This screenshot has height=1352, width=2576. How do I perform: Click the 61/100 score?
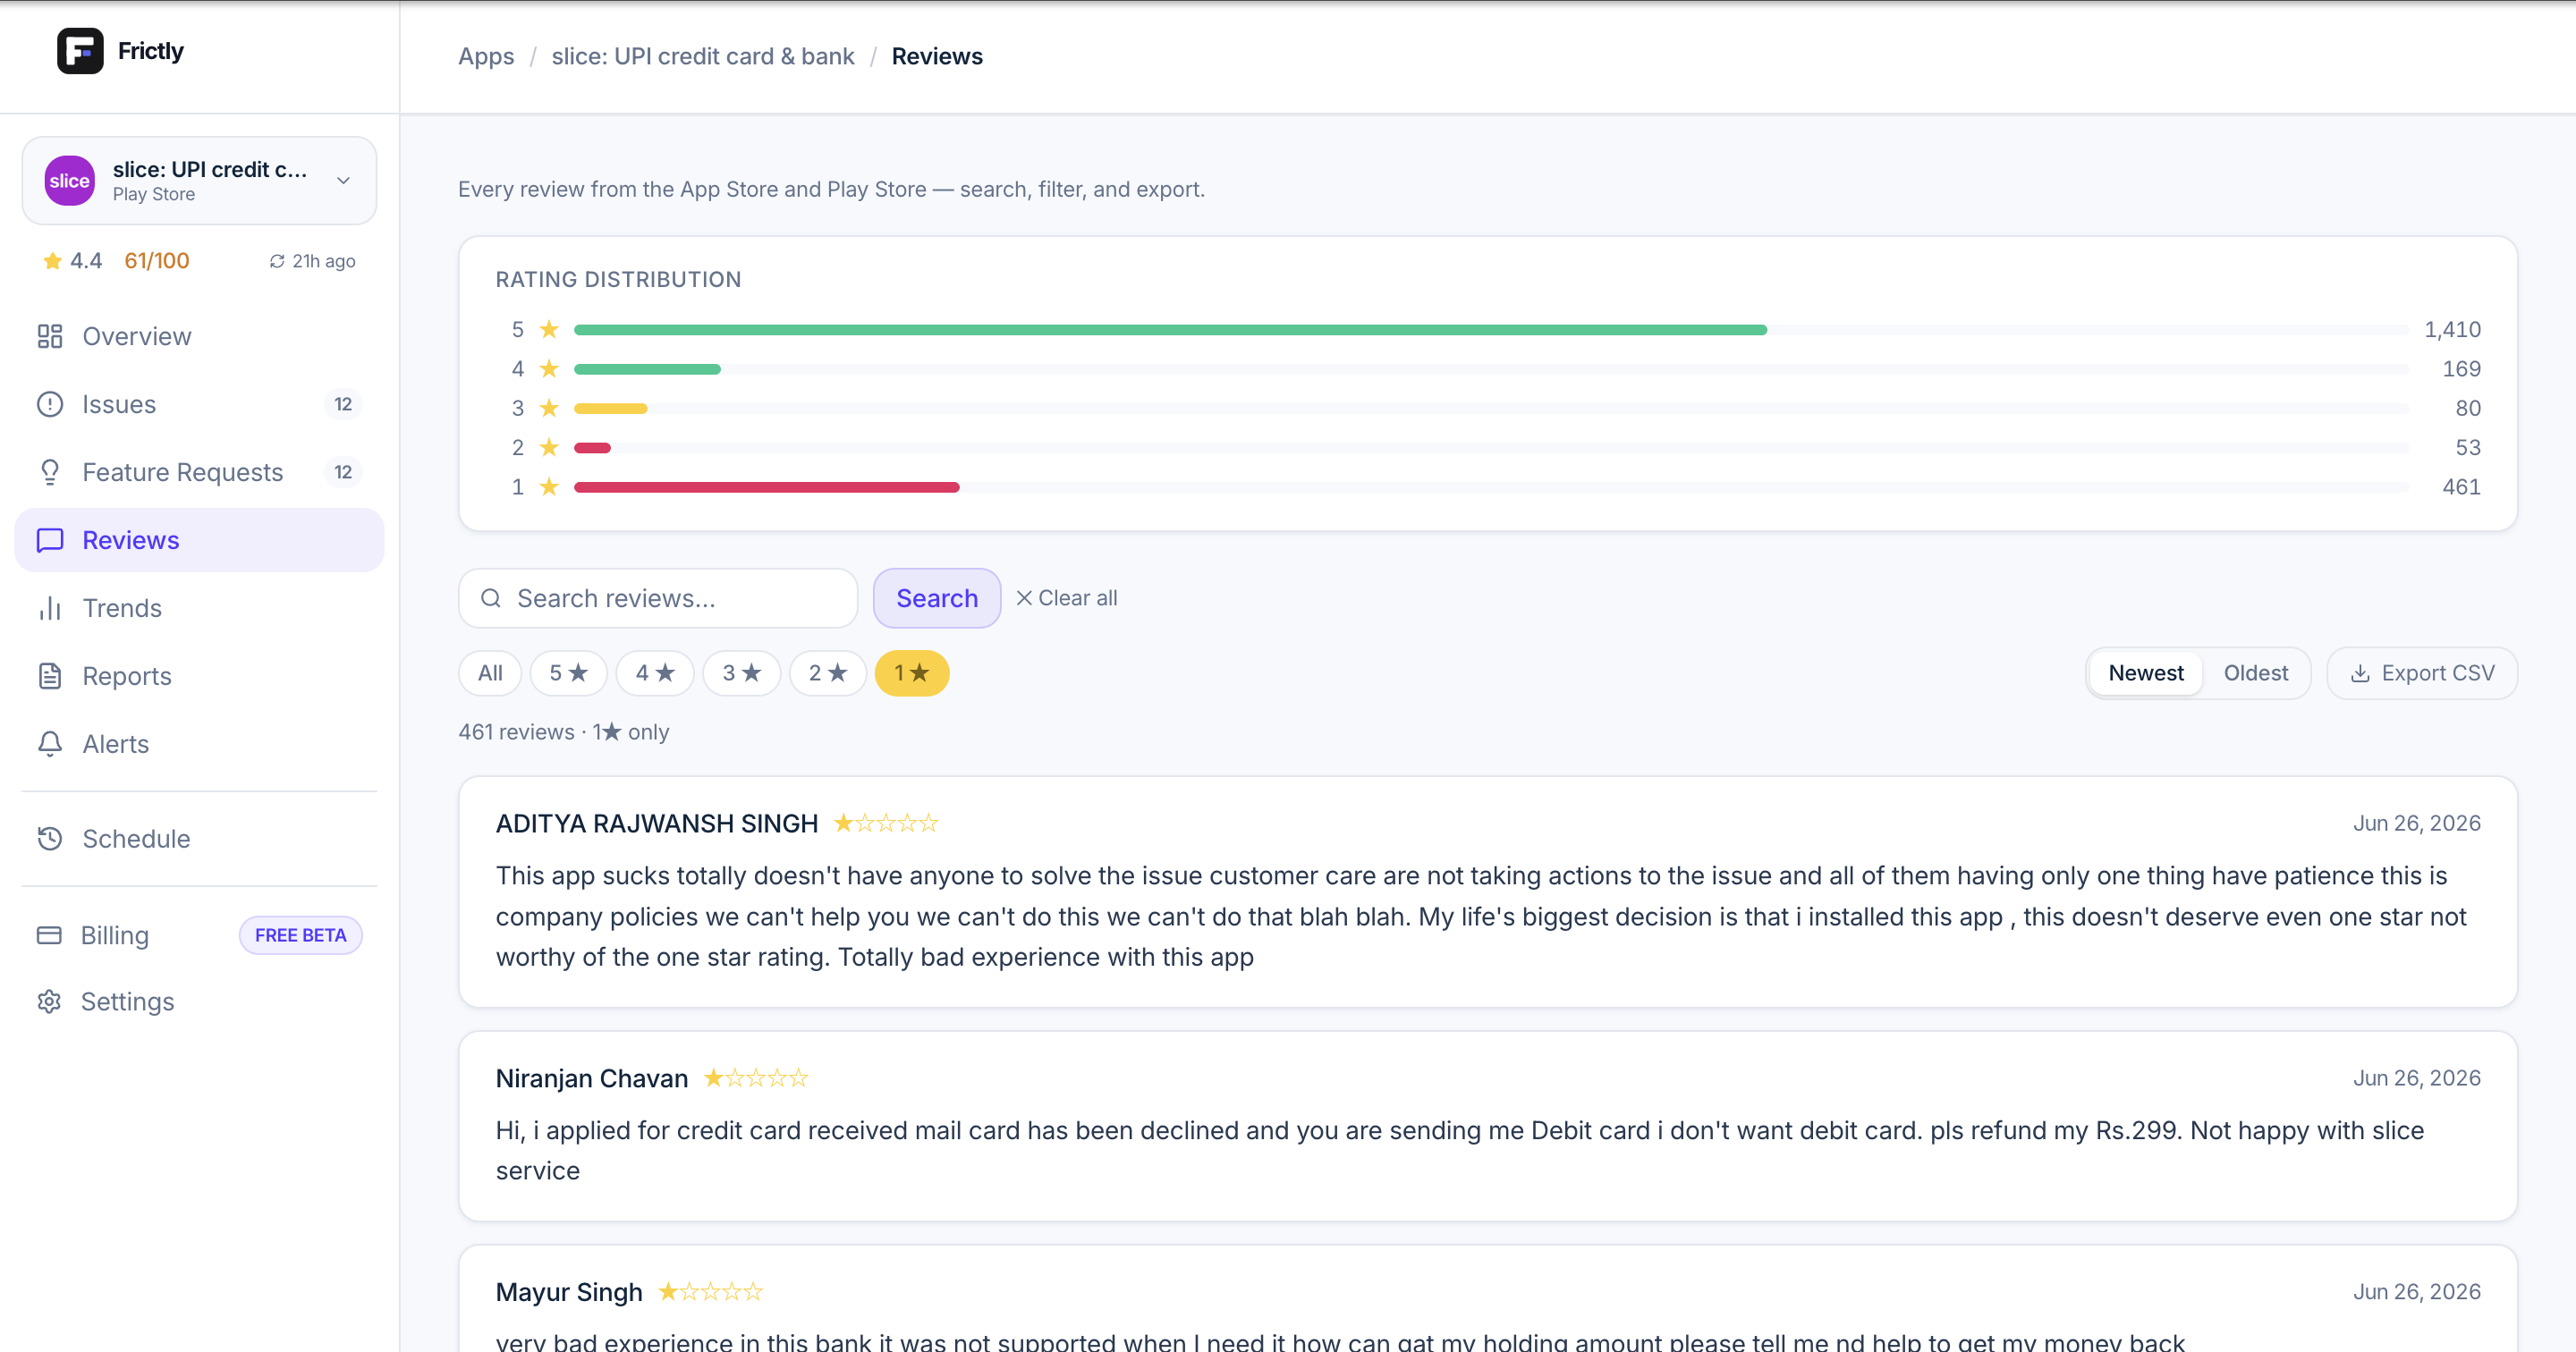[156, 261]
